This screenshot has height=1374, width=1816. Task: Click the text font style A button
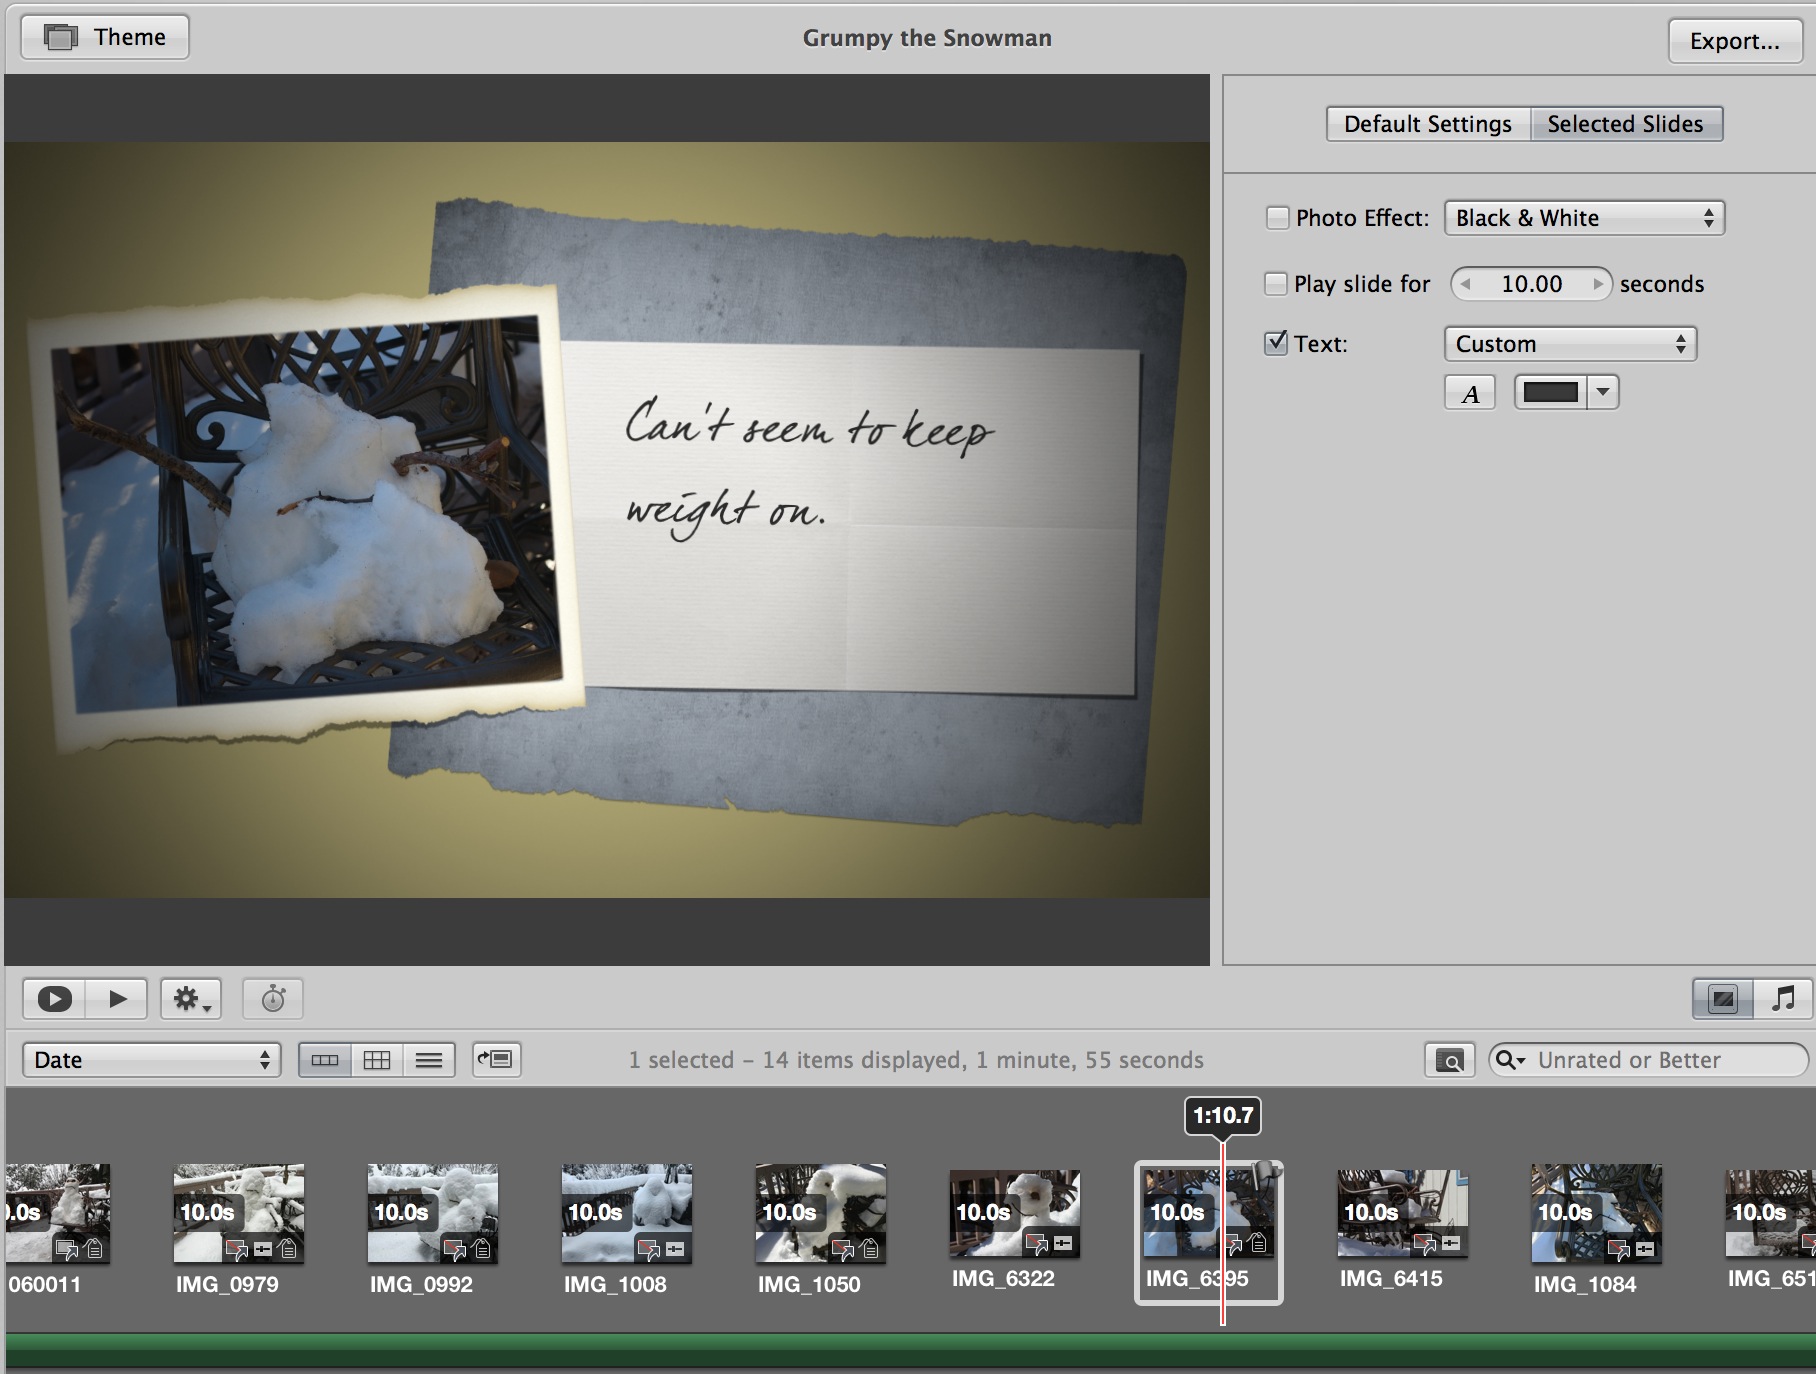pos(1470,393)
